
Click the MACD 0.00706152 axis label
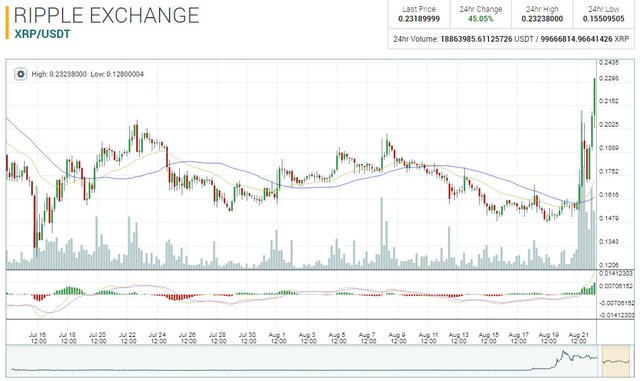point(616,286)
